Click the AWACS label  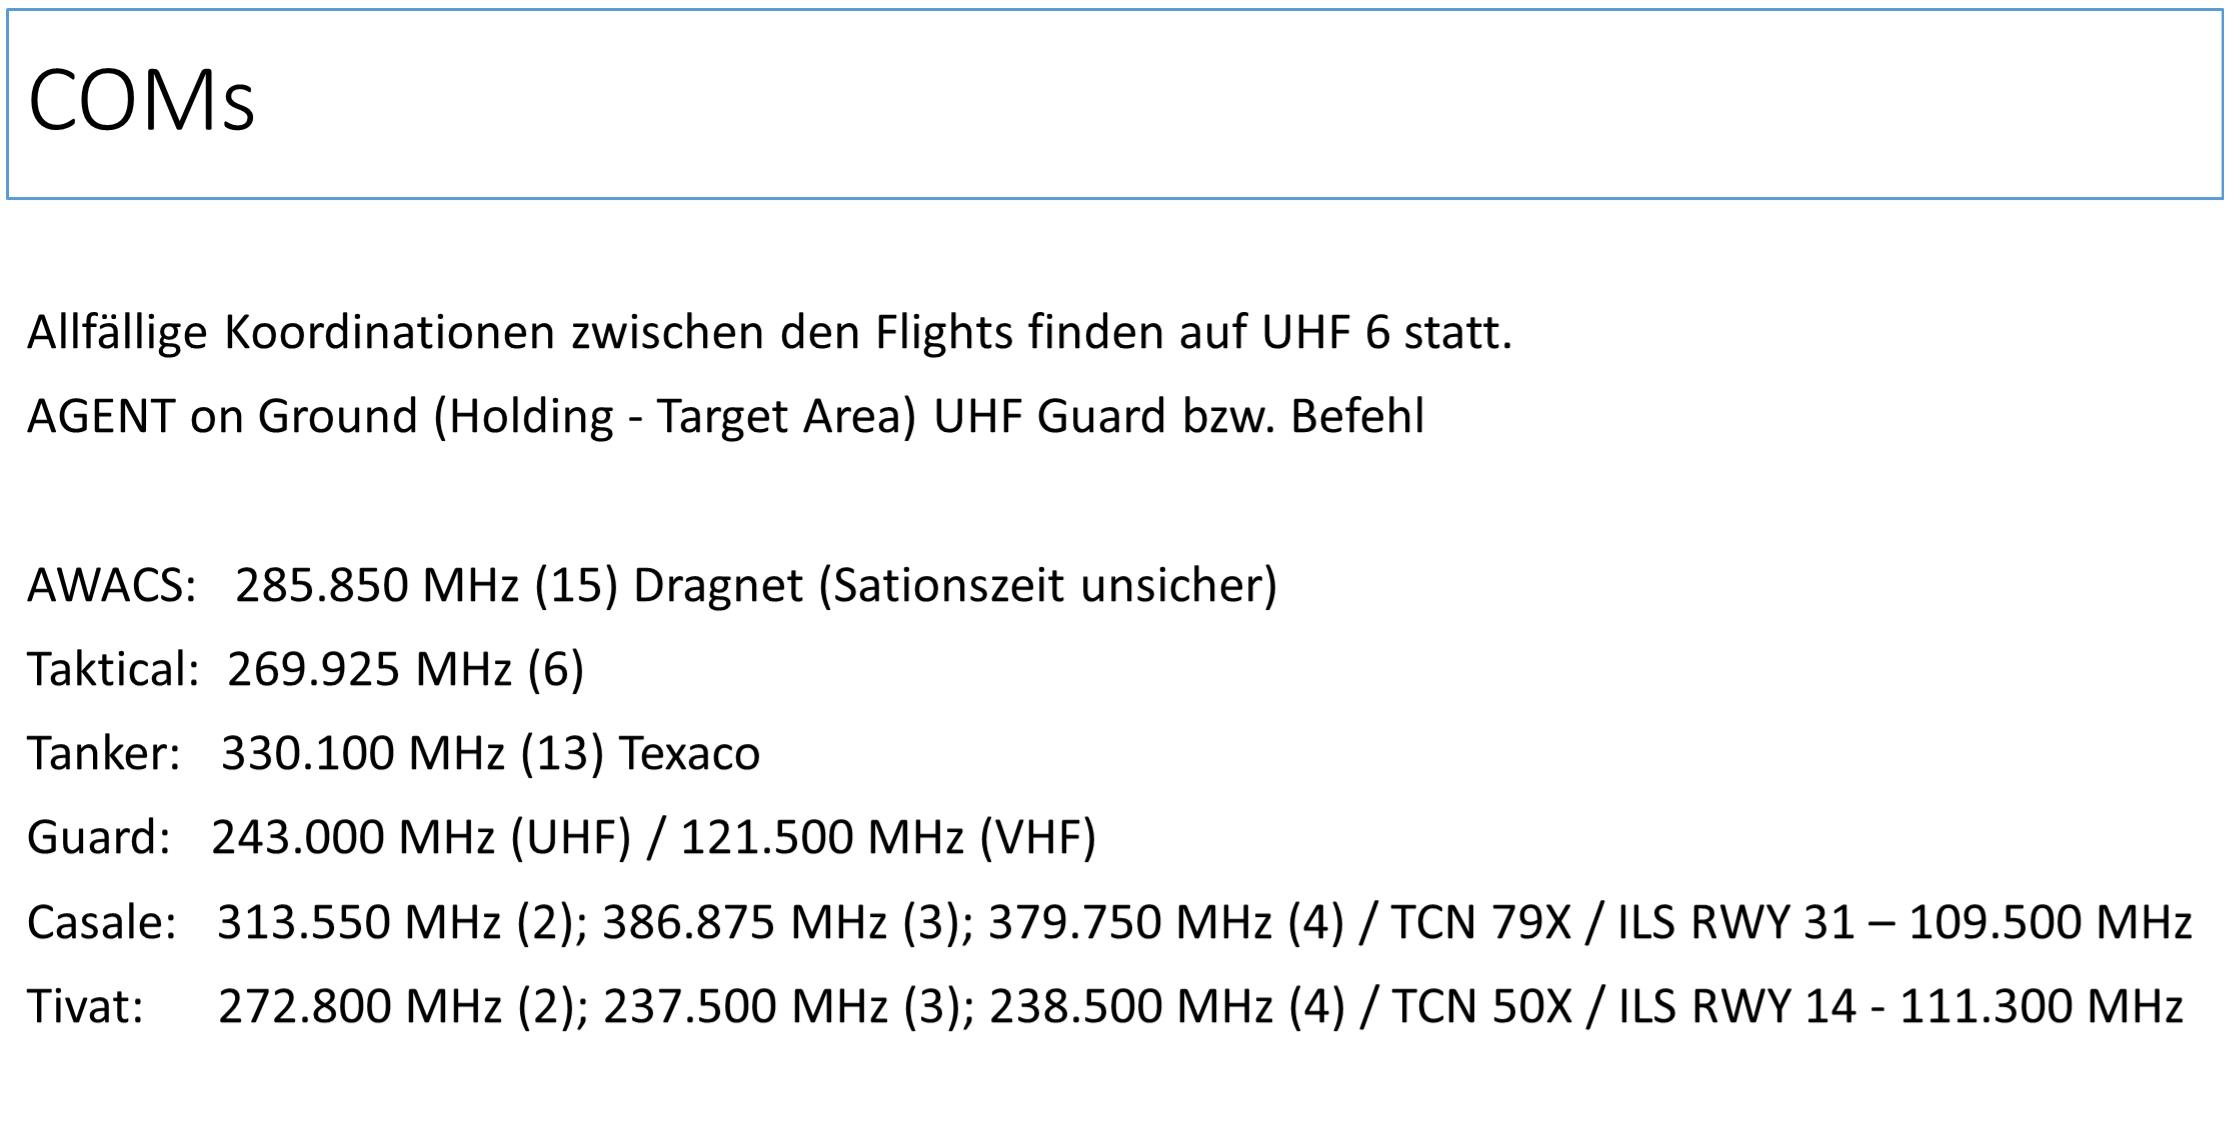[x=110, y=585]
